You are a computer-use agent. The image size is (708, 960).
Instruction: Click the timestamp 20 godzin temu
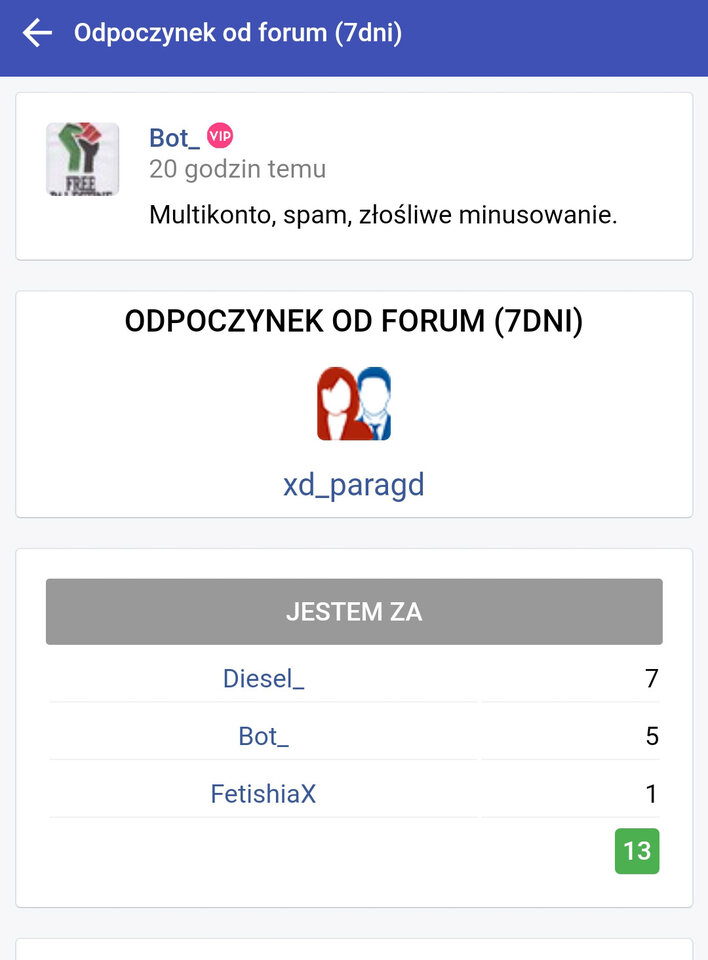click(237, 169)
